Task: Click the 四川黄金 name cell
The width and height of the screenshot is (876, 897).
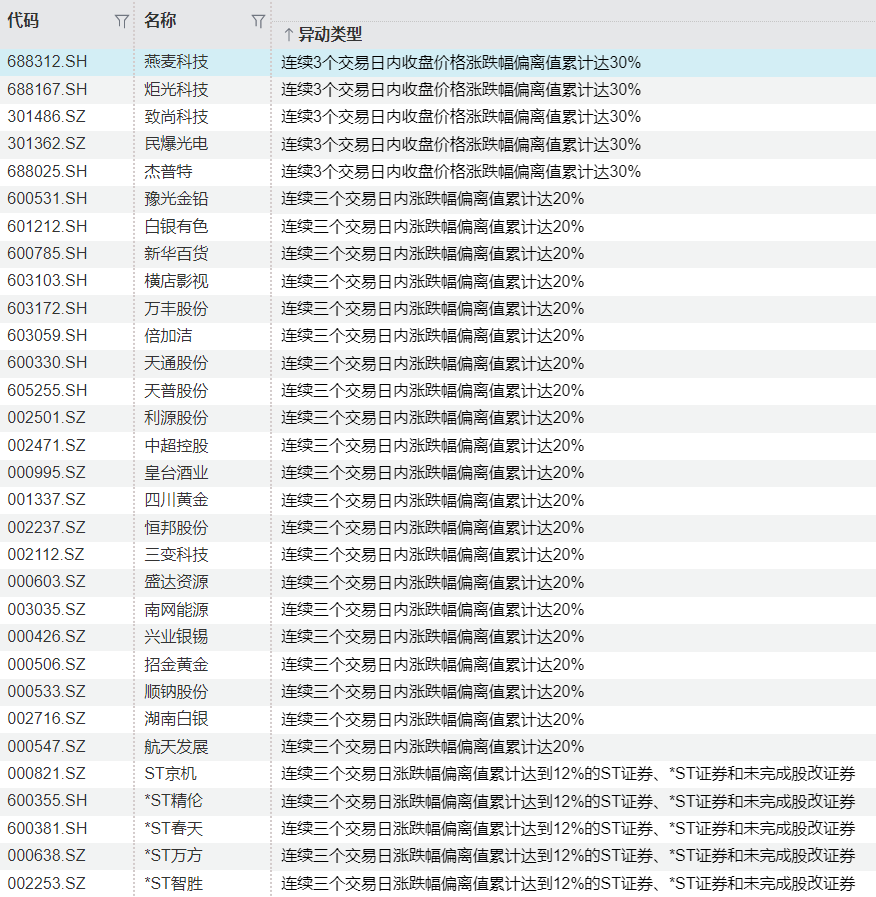Action: [x=176, y=500]
